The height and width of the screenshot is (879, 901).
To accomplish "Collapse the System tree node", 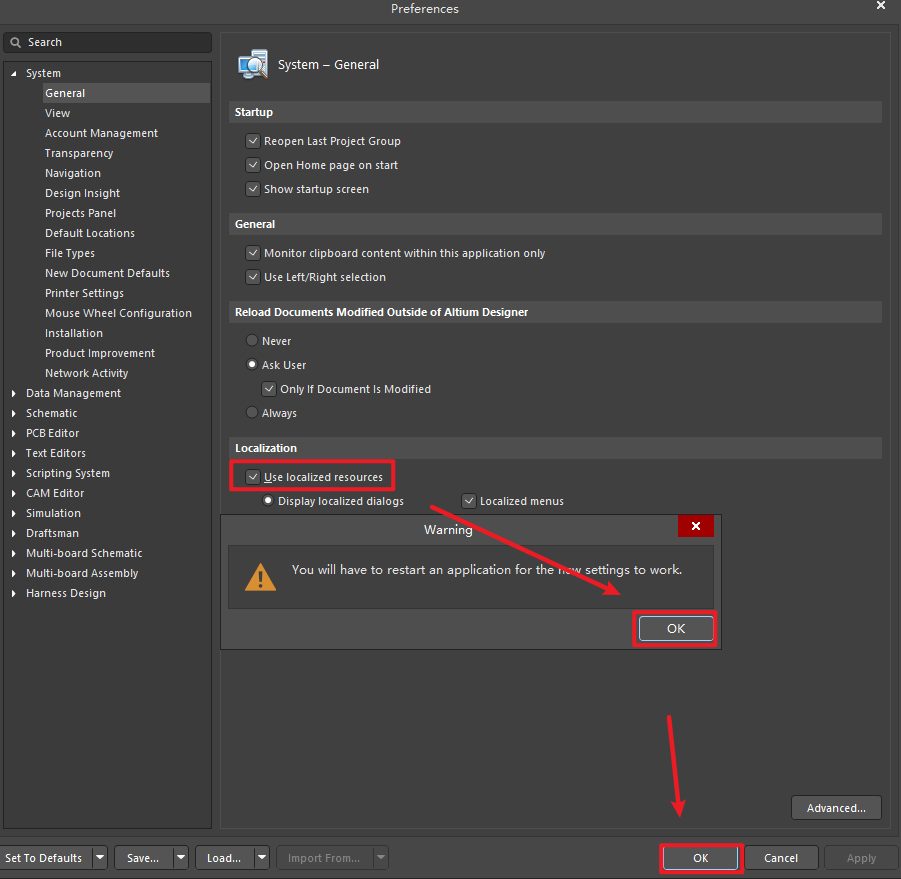I will [x=14, y=73].
